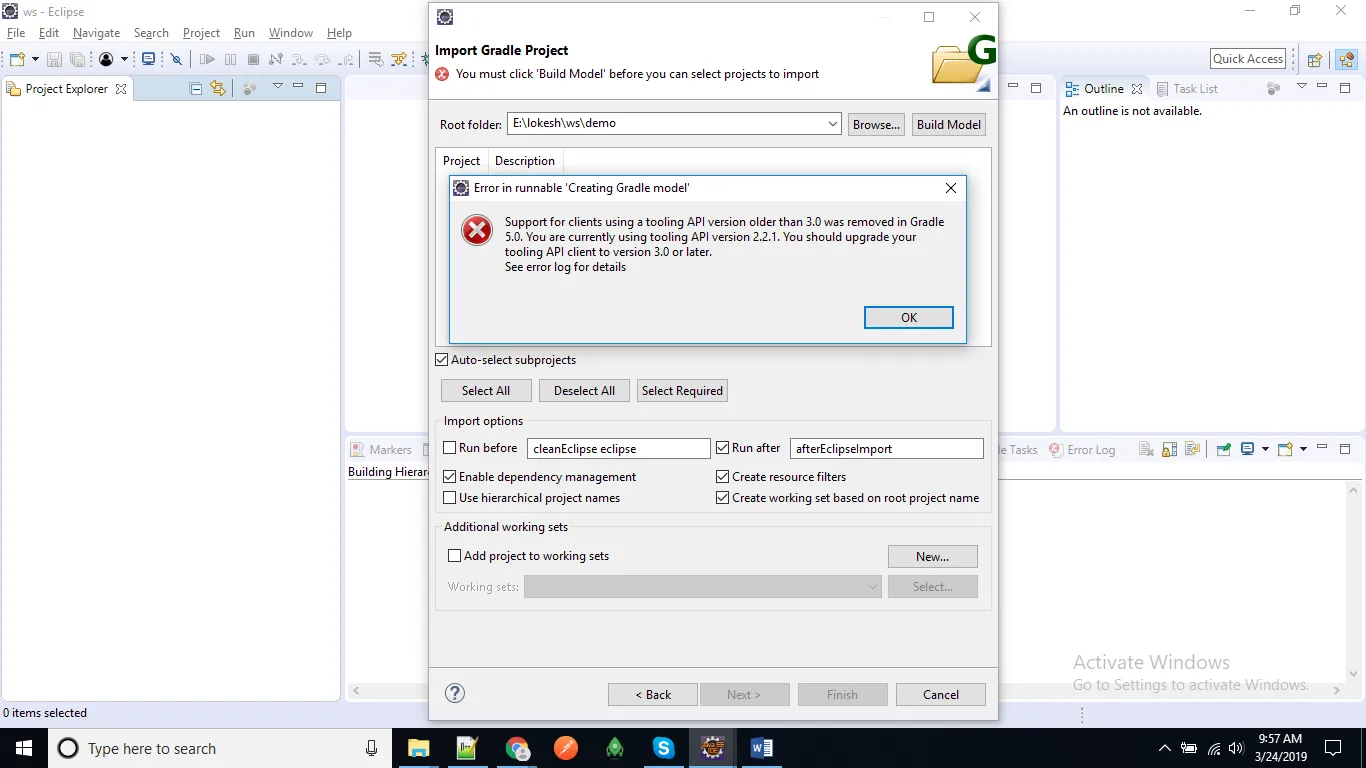Click the Resume debug icon in toolbar

click(x=207, y=59)
